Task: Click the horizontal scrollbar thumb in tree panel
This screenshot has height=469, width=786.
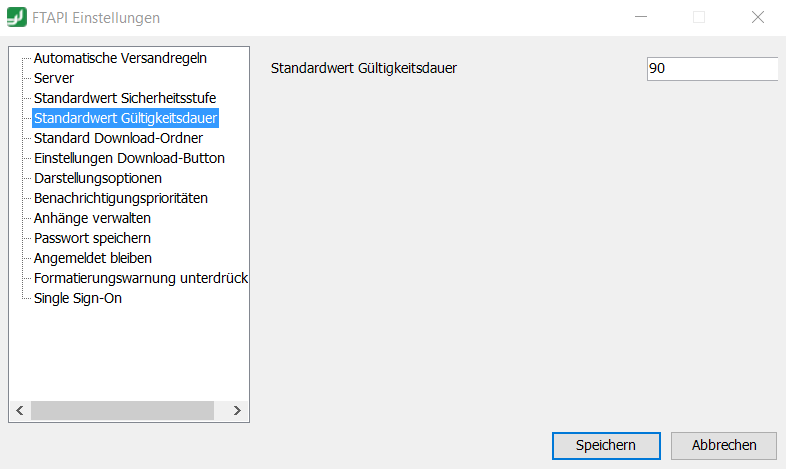Action: coord(122,410)
